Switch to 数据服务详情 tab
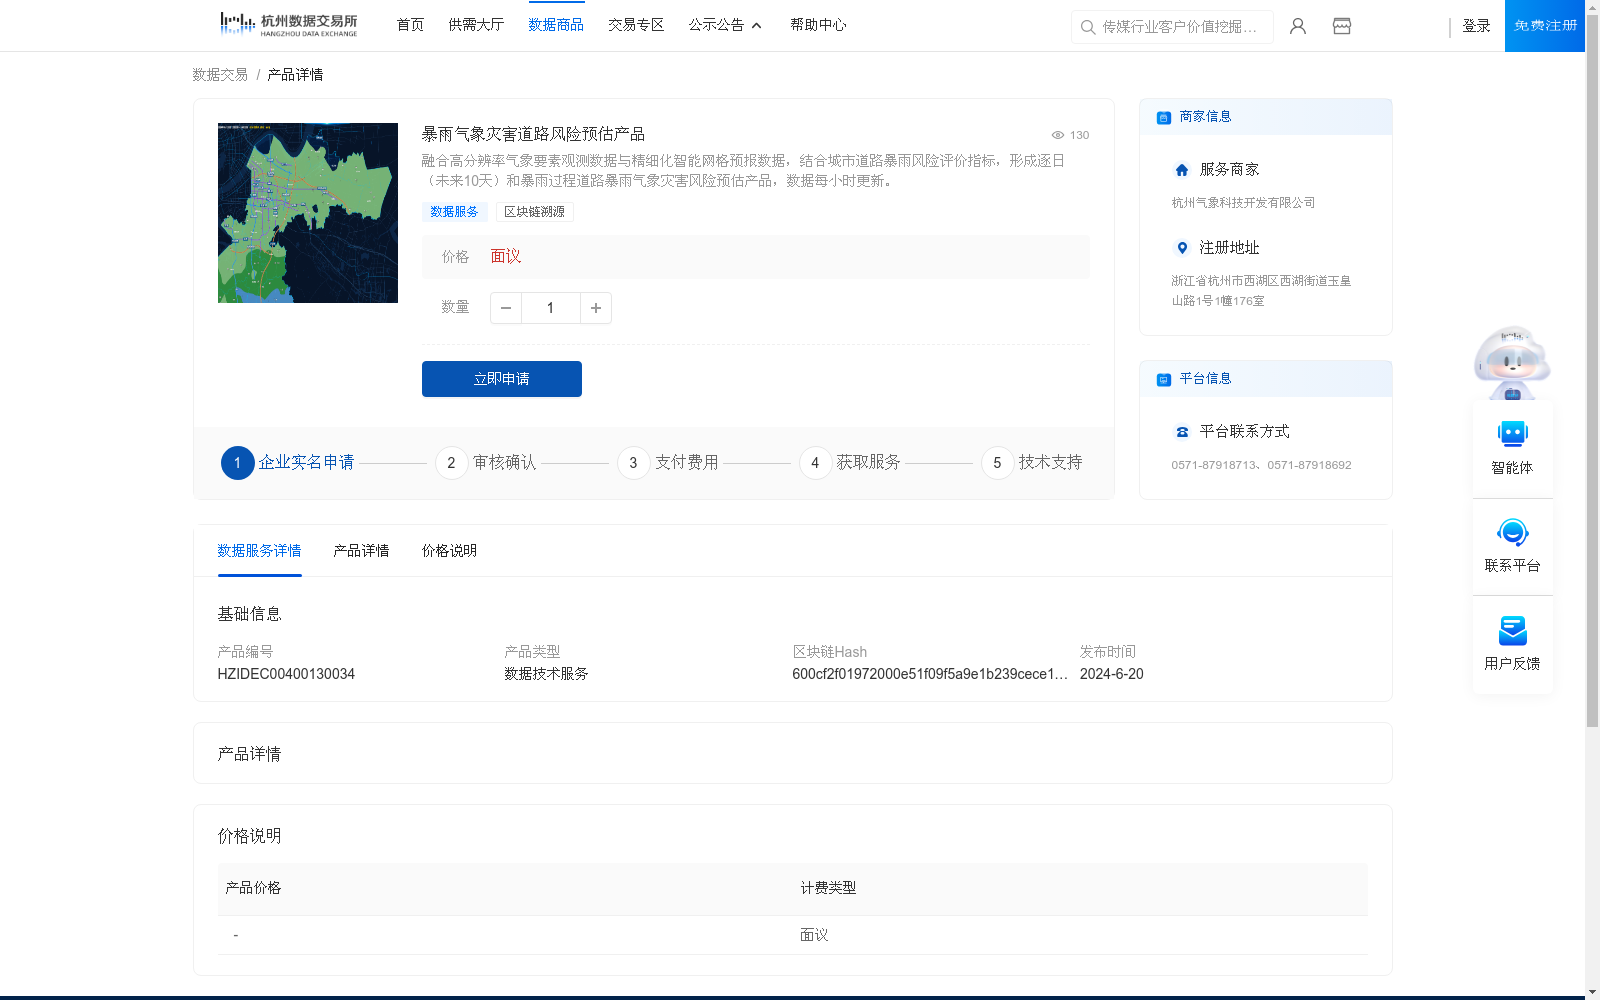The width and height of the screenshot is (1600, 1000). [x=259, y=551]
